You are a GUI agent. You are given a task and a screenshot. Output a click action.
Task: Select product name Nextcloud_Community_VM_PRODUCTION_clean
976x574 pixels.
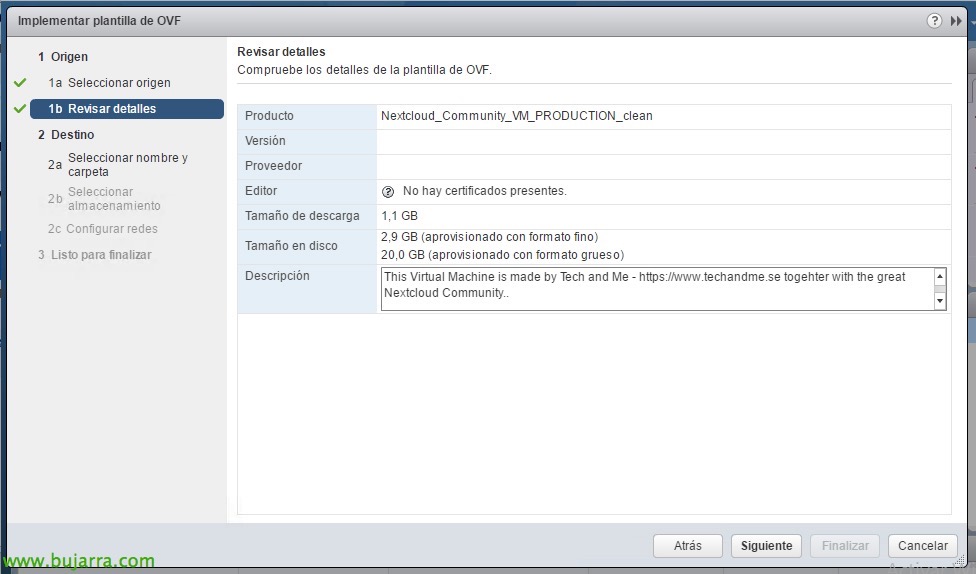click(x=517, y=116)
